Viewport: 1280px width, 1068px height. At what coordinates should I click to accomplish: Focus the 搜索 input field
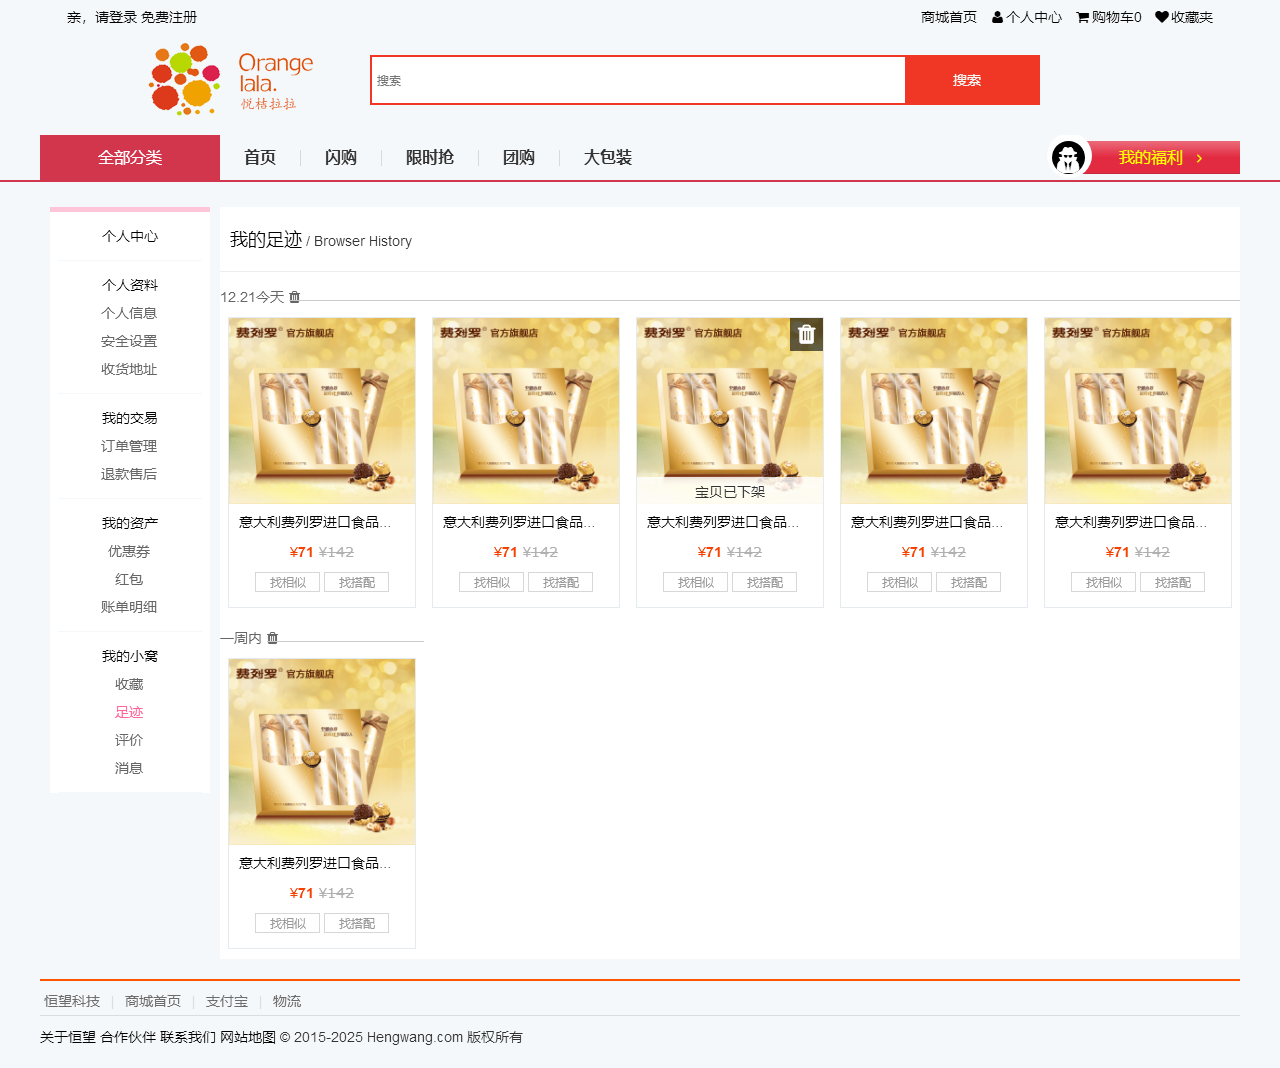tap(638, 80)
